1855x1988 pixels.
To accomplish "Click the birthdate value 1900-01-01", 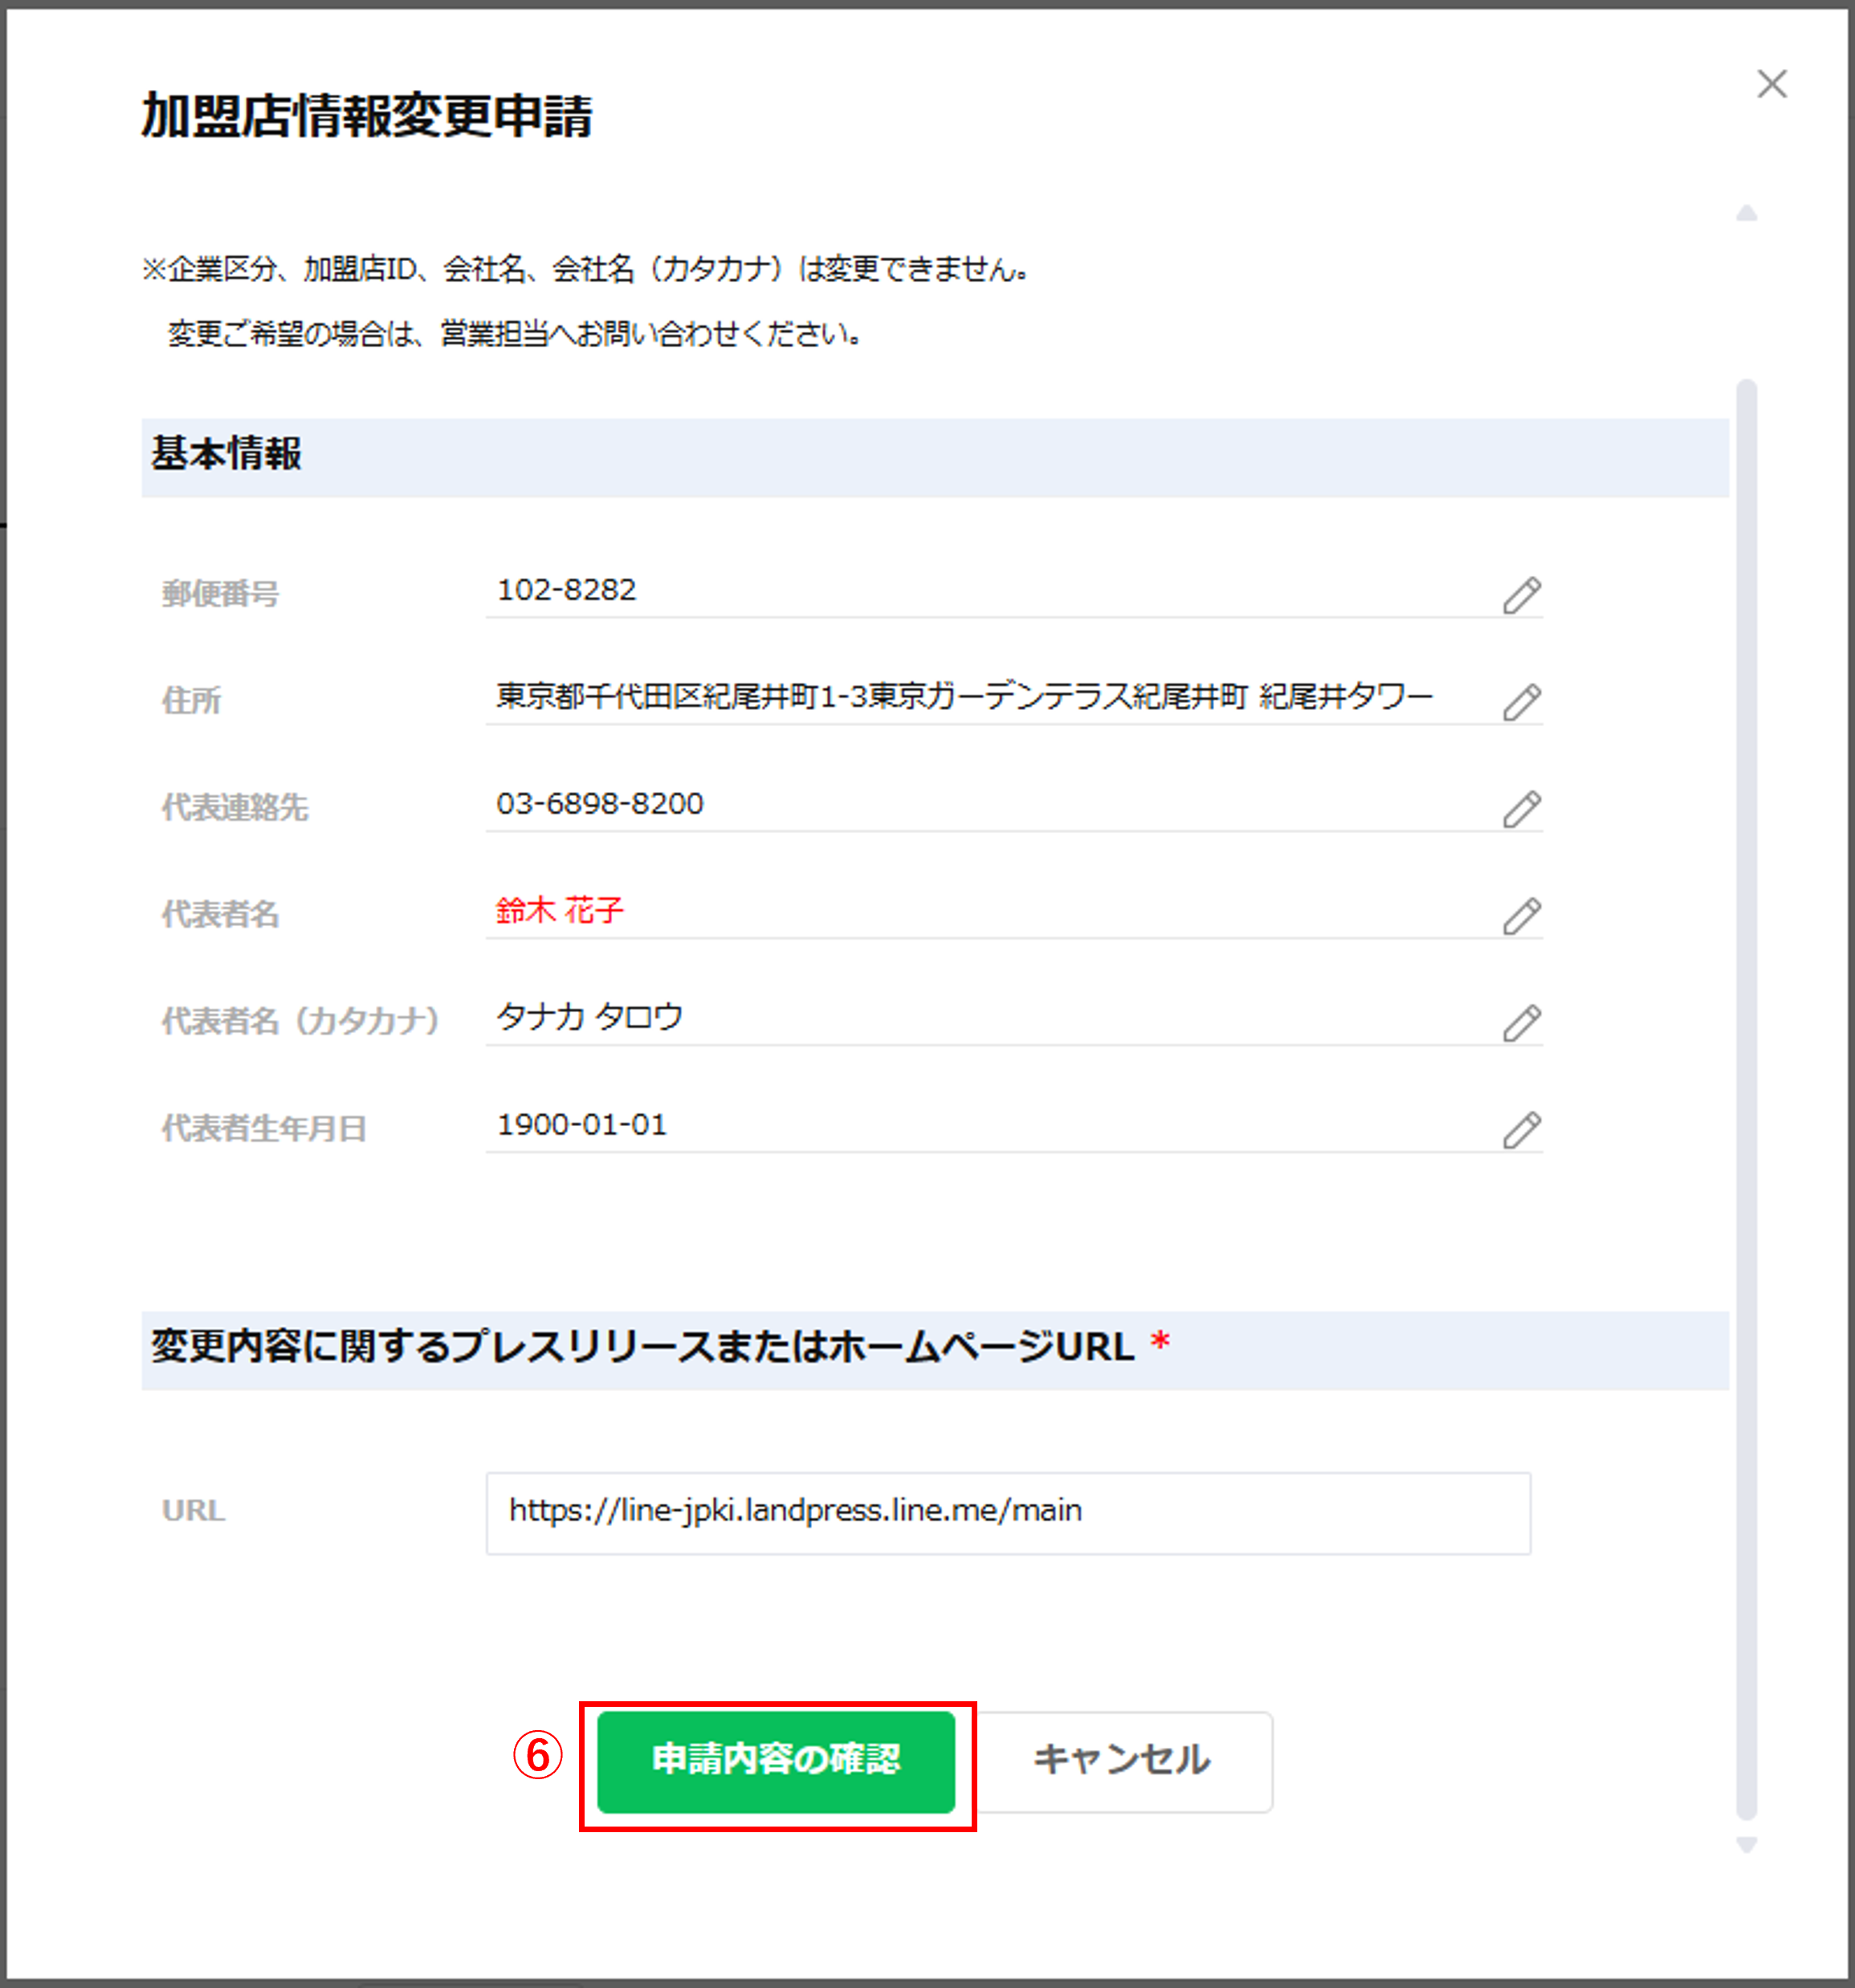I will coord(581,1125).
